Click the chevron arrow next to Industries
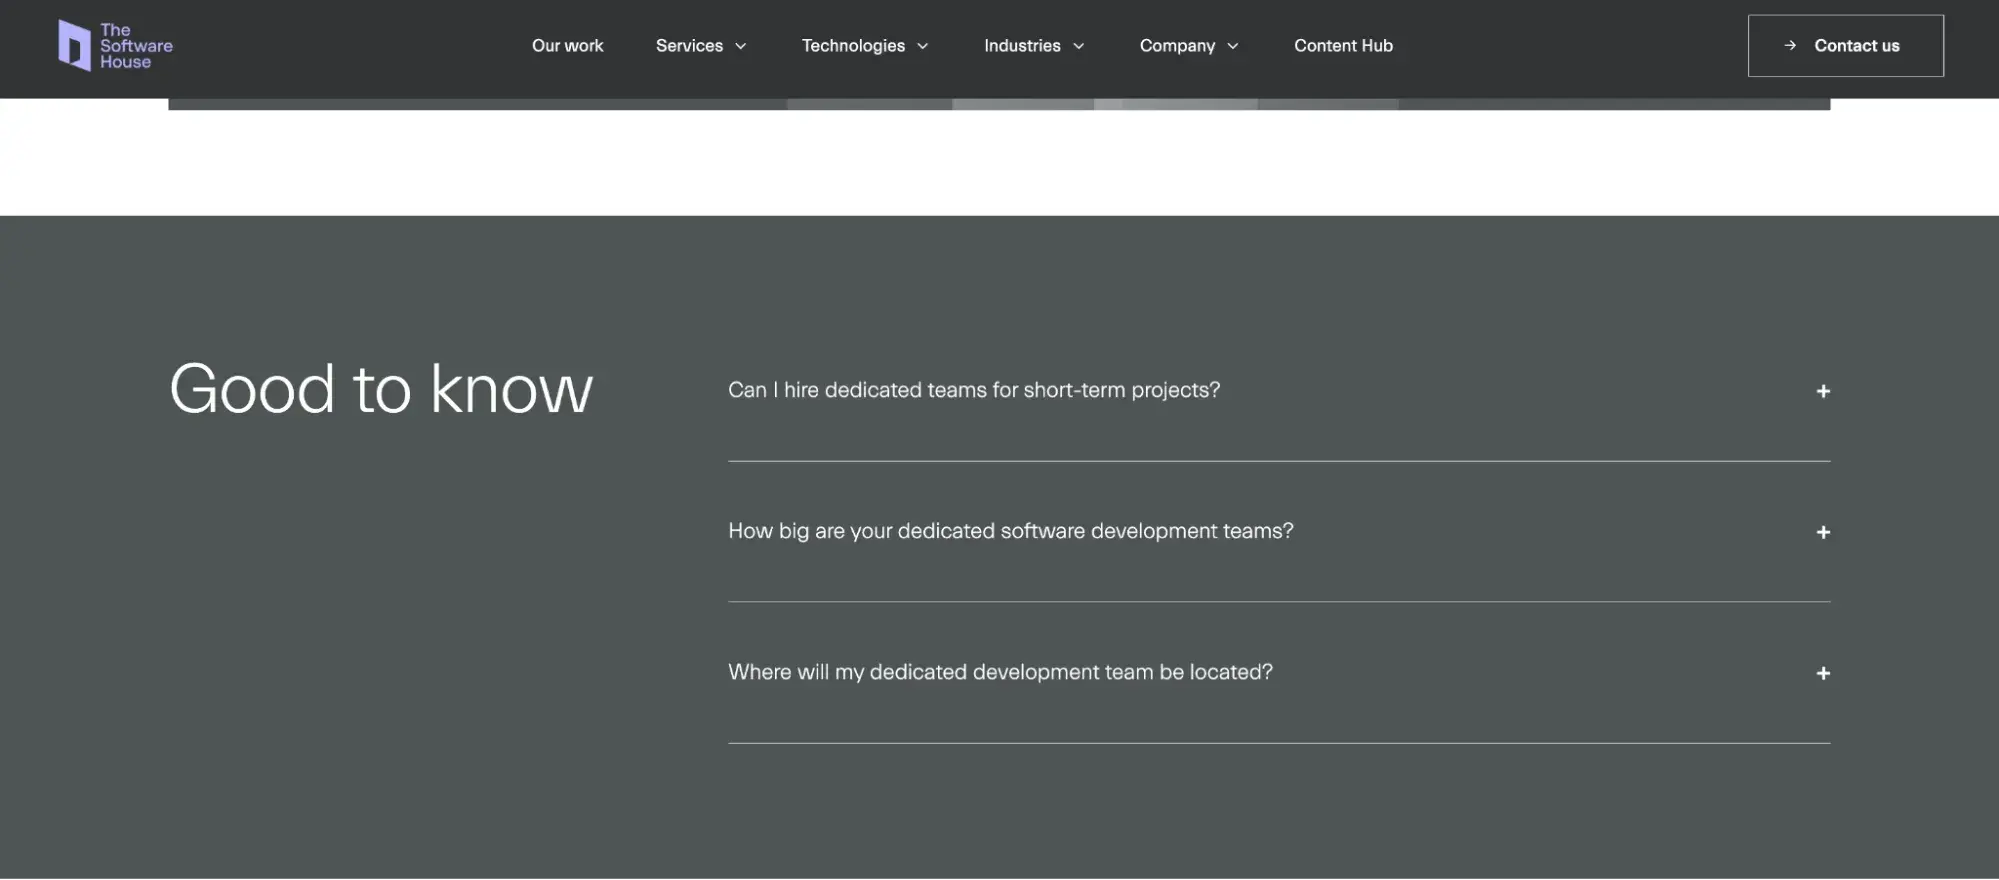 1079,46
